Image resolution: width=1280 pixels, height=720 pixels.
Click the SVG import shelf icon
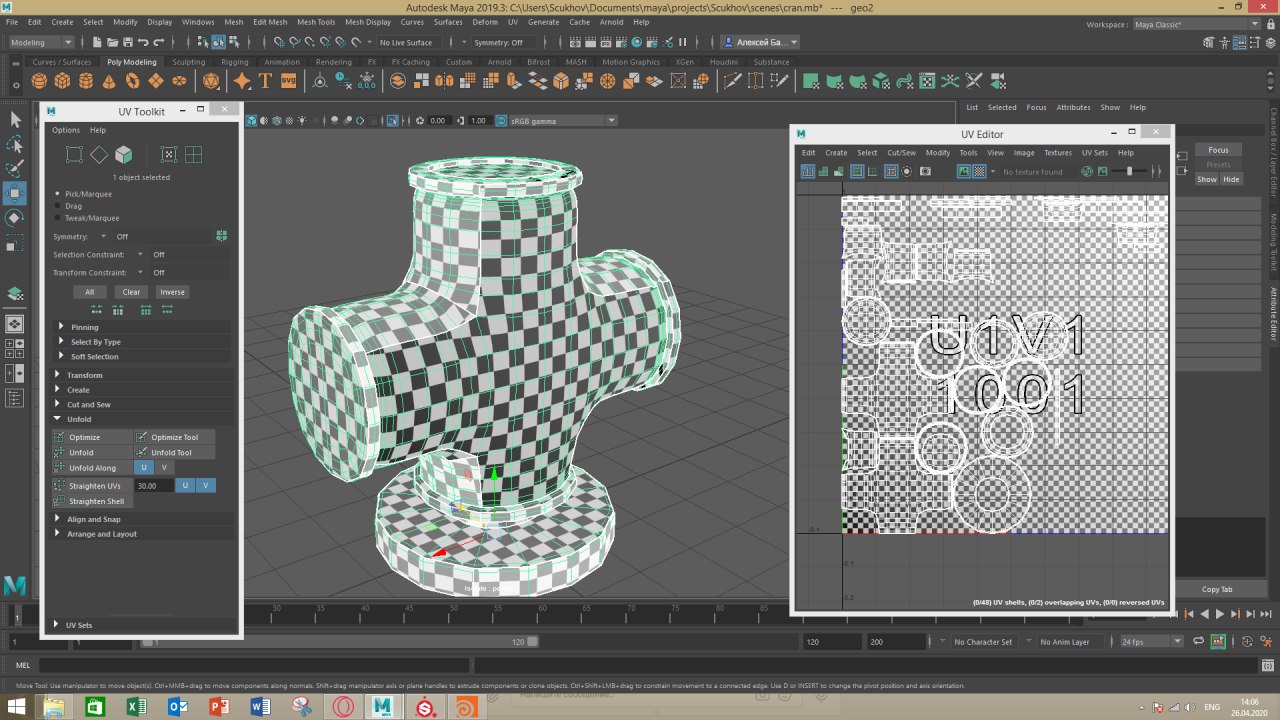coord(288,81)
